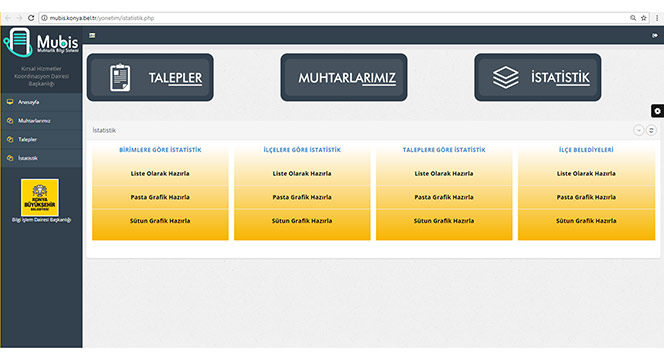Screen dimensions: 664x360
Task: Click the logout icon in top bar
Action: tap(655, 36)
